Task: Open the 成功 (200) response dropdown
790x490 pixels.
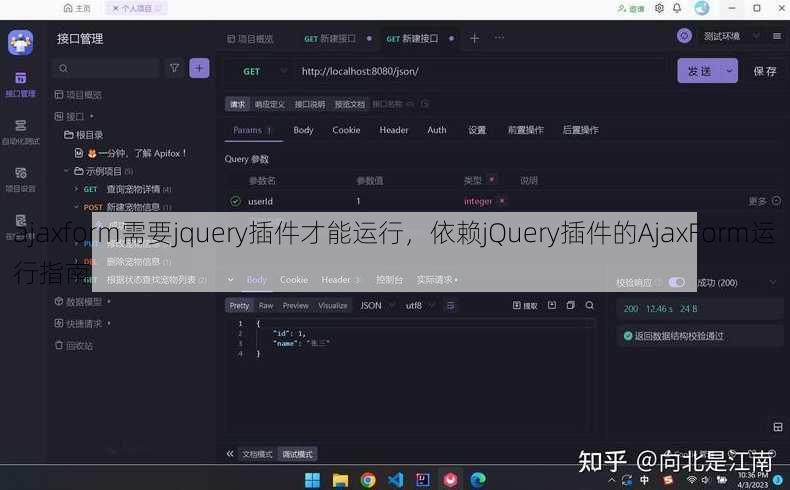Action: [737, 283]
